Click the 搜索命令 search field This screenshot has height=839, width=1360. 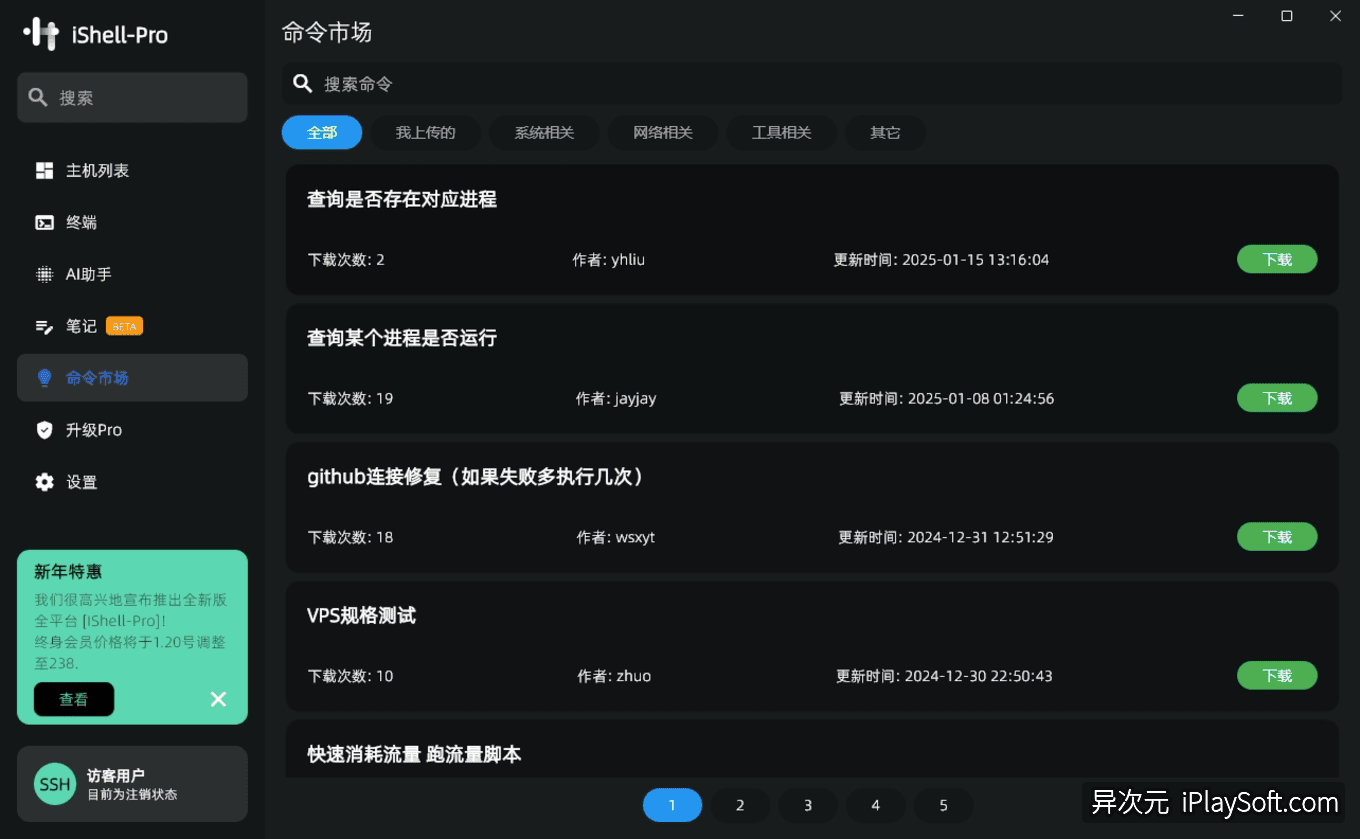pyautogui.click(x=700, y=84)
